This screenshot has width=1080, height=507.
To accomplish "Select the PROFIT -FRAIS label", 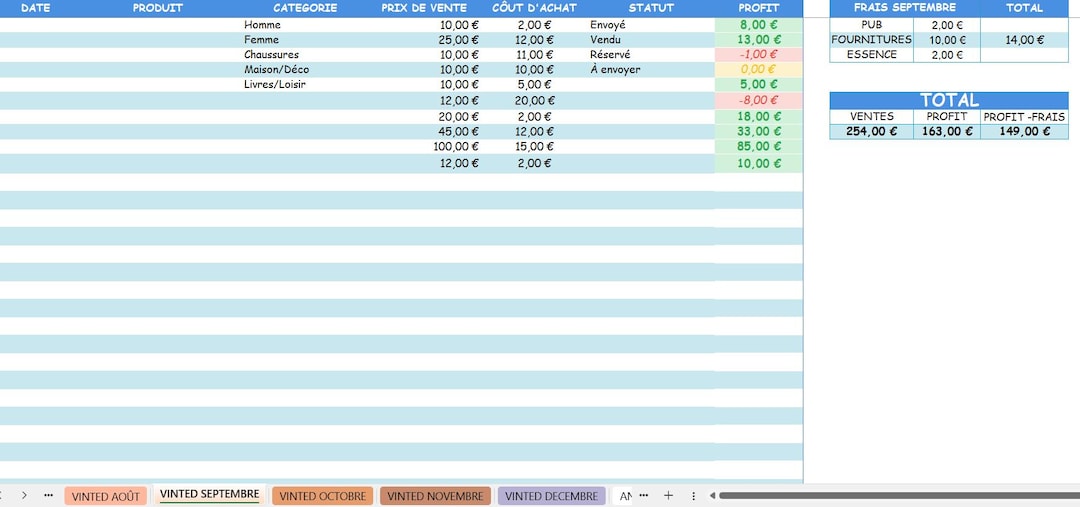I will tap(1024, 117).
